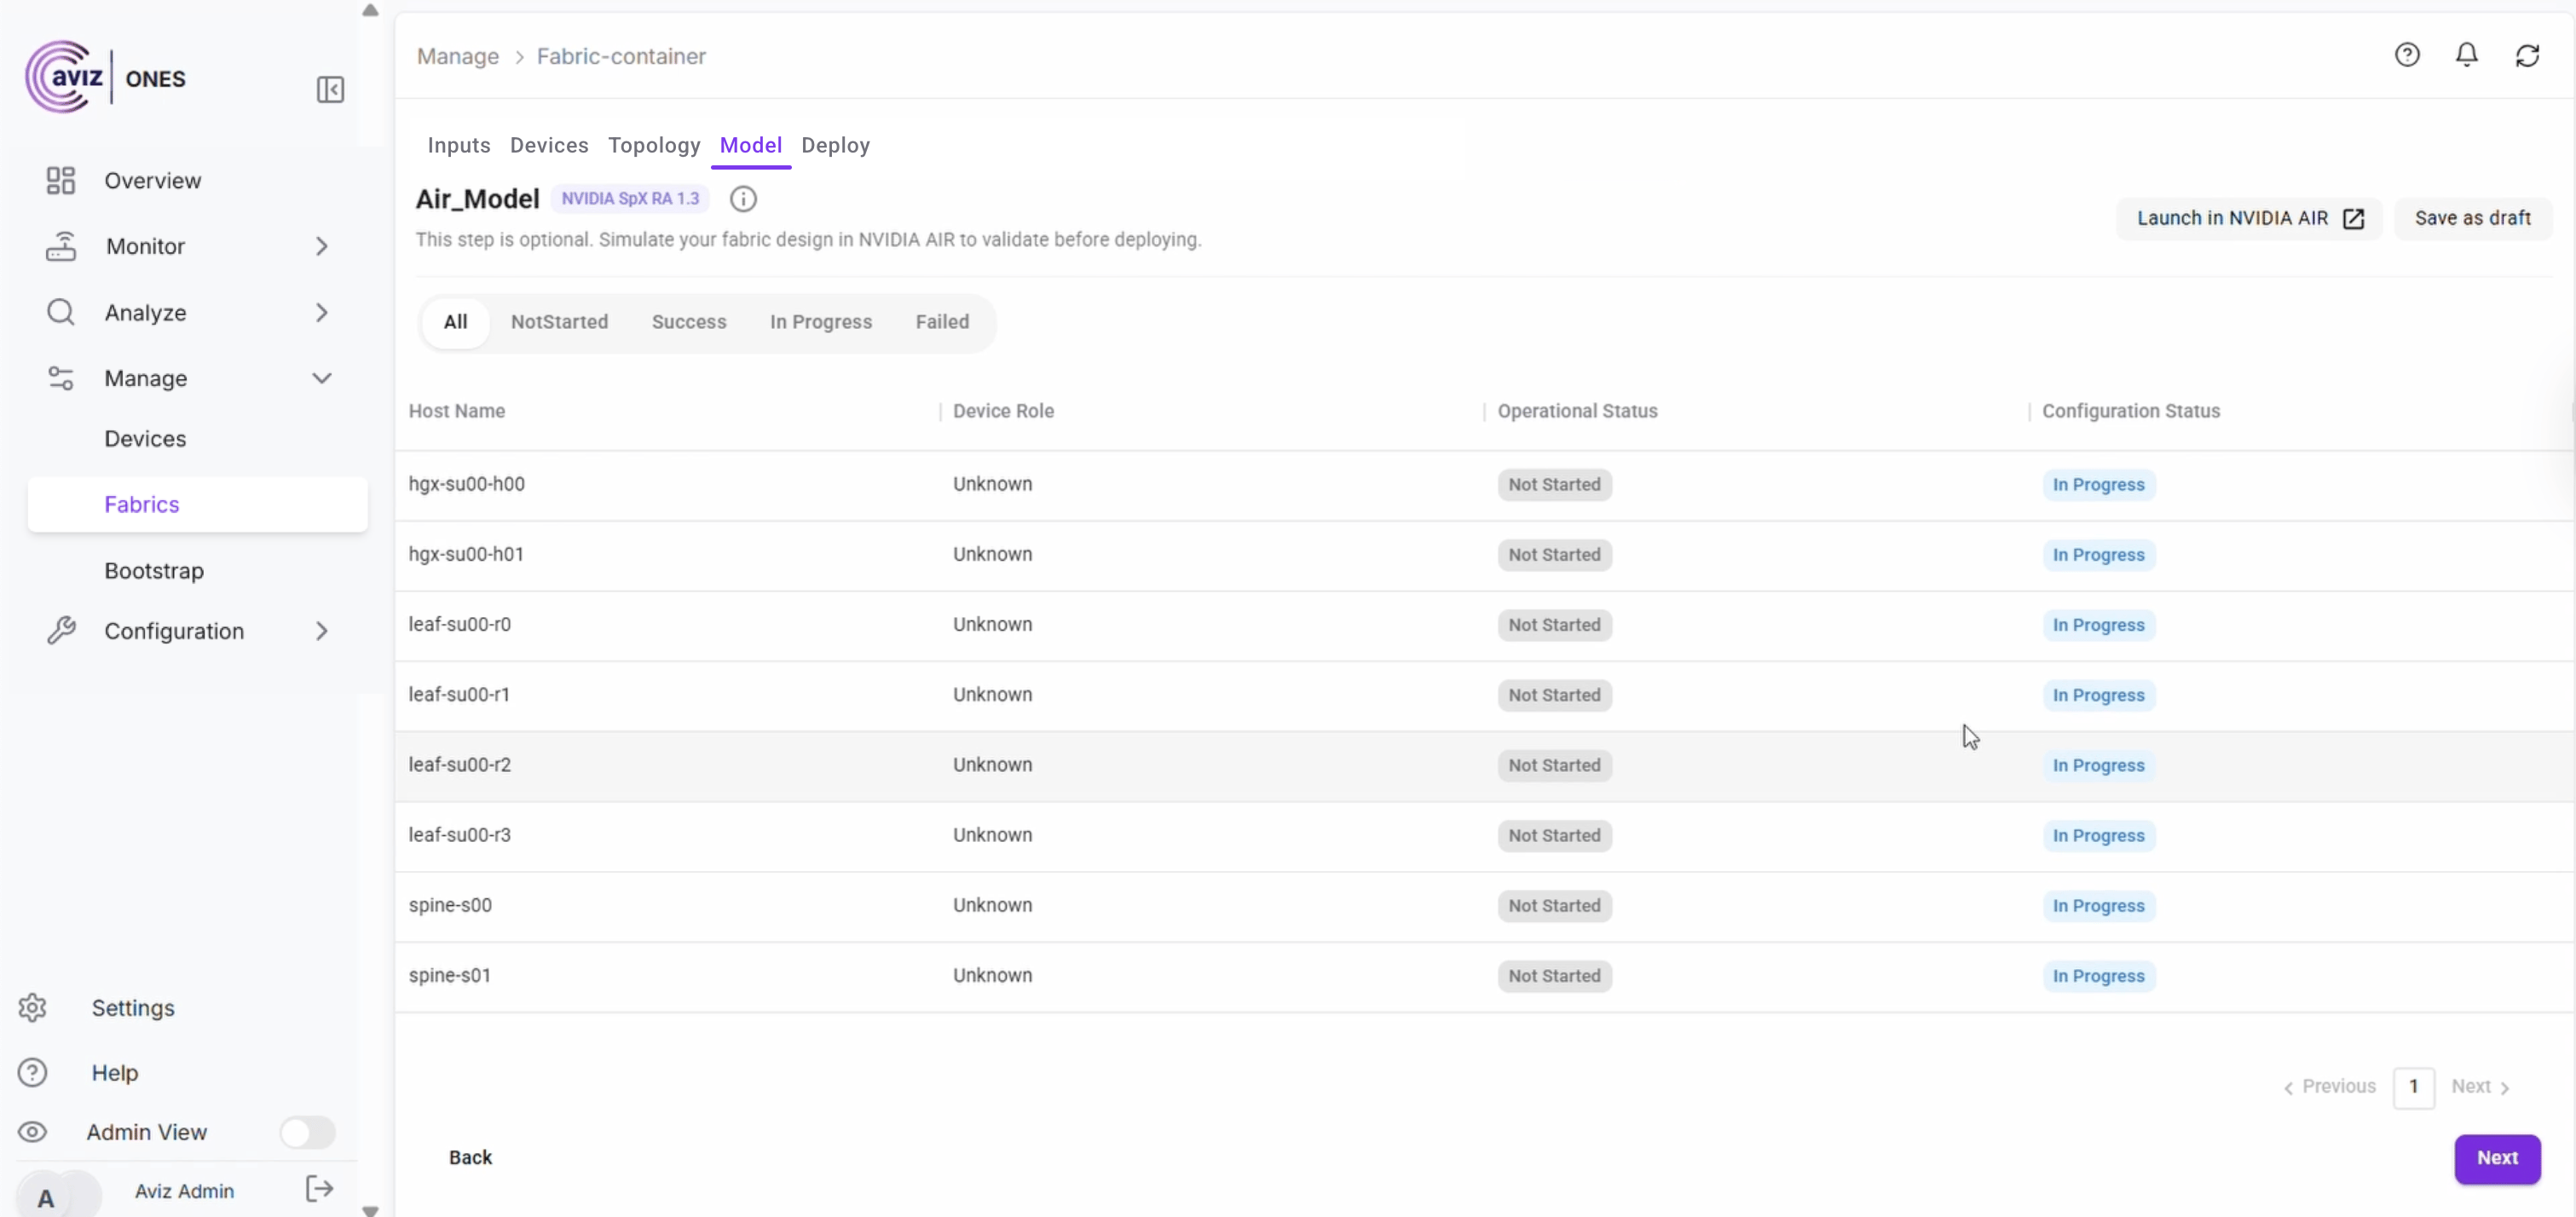Click info icon next to Air_Model
Image resolution: width=2576 pixels, height=1217 pixels.
[743, 199]
